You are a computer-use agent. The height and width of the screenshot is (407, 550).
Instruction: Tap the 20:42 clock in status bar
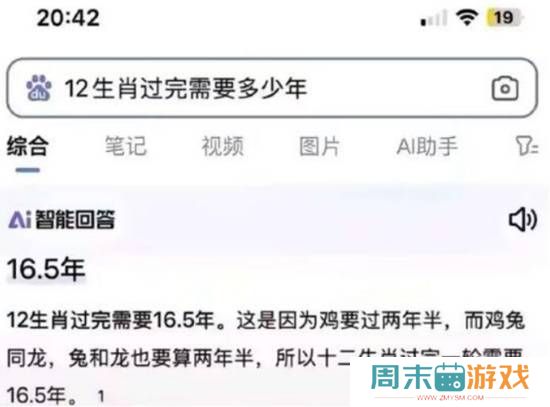tap(68, 18)
